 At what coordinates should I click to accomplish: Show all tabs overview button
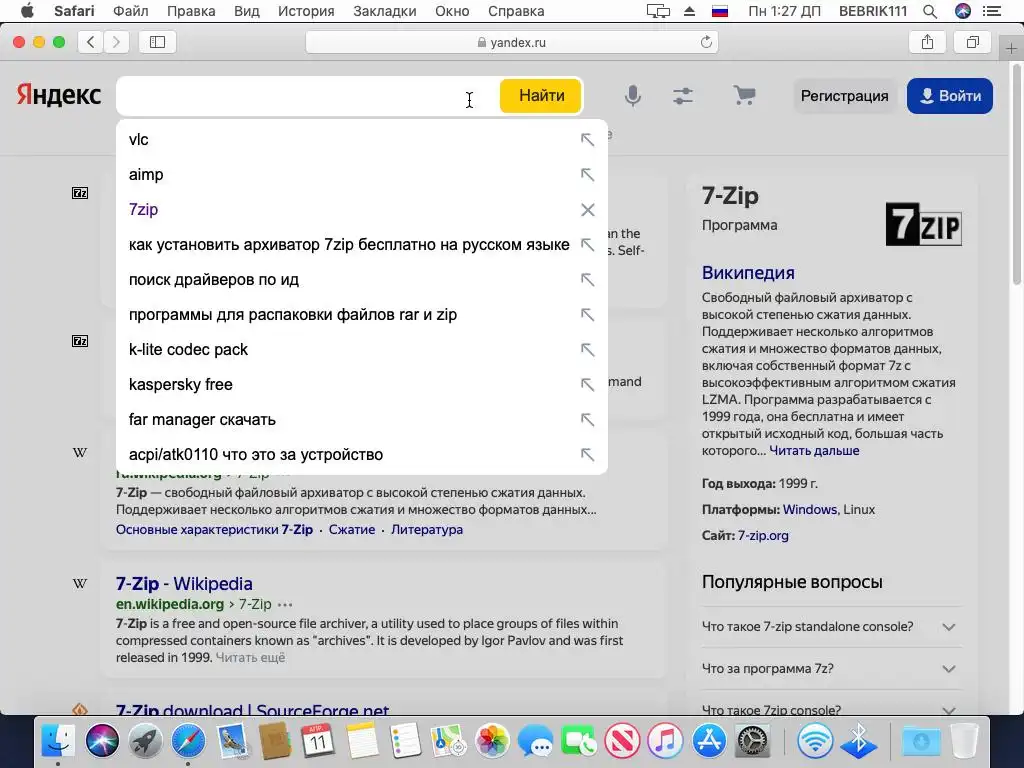click(972, 42)
